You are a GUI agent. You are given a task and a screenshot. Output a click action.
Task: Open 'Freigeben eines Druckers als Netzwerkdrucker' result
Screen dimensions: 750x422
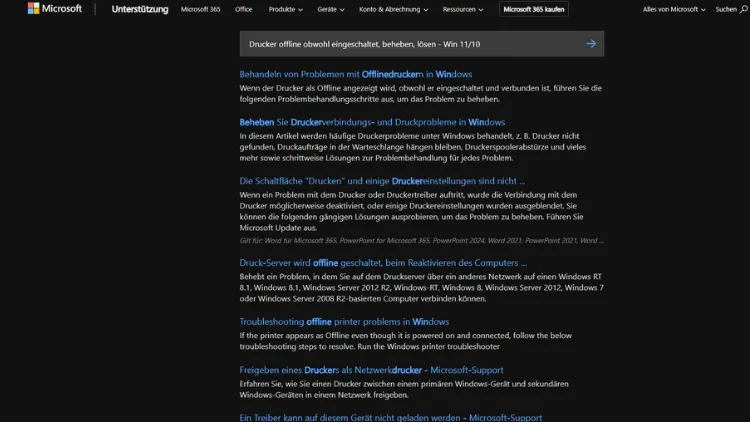pyautogui.click(x=371, y=370)
